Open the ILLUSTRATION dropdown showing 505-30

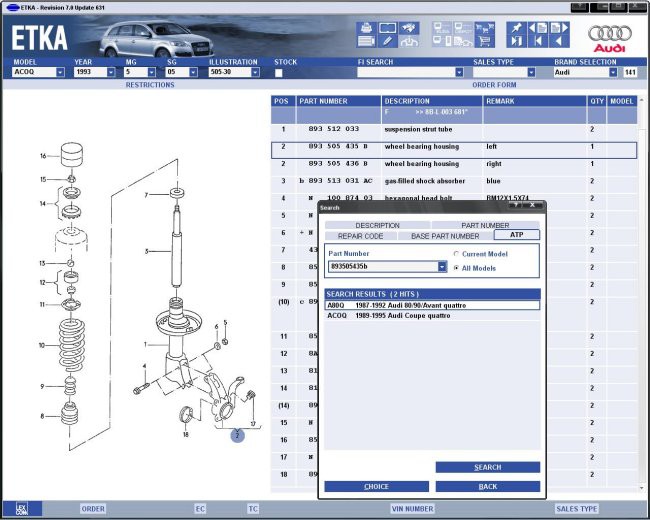pyautogui.click(x=255, y=72)
